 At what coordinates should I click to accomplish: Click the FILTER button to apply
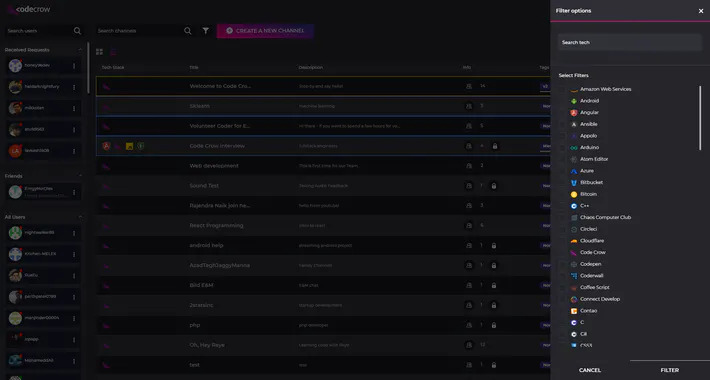[670, 370]
